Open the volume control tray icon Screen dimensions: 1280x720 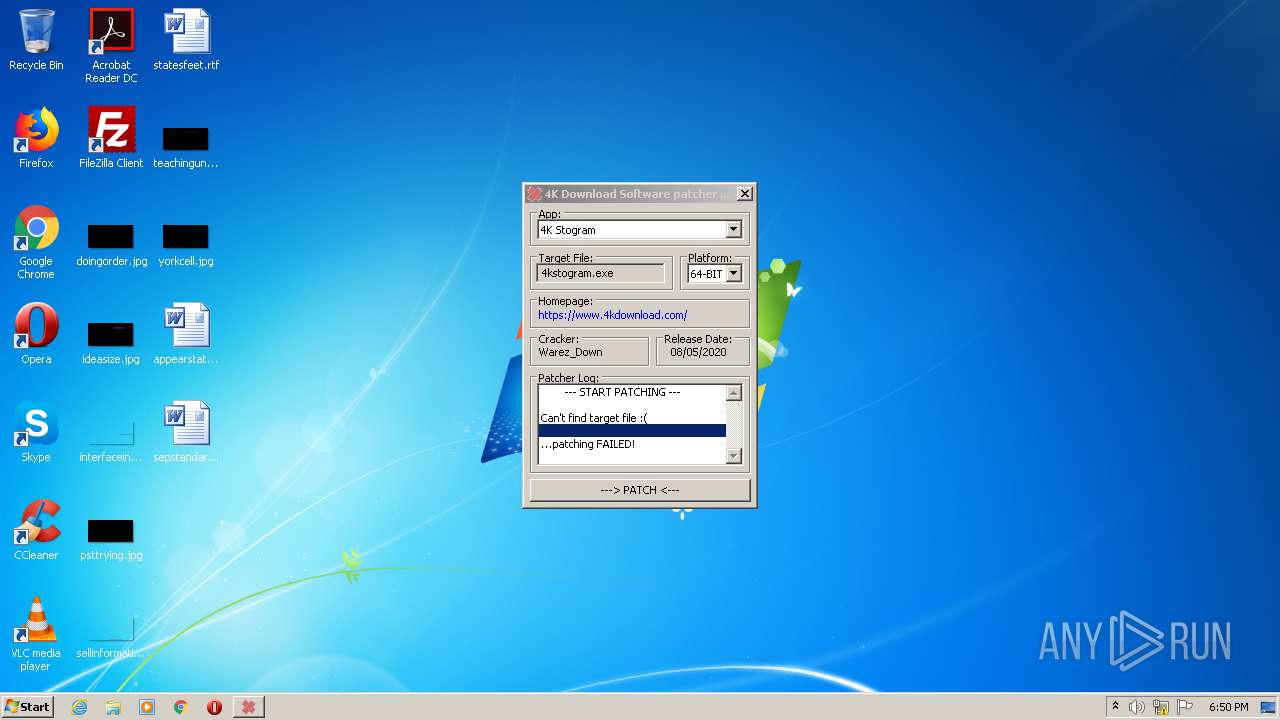click(x=1137, y=707)
